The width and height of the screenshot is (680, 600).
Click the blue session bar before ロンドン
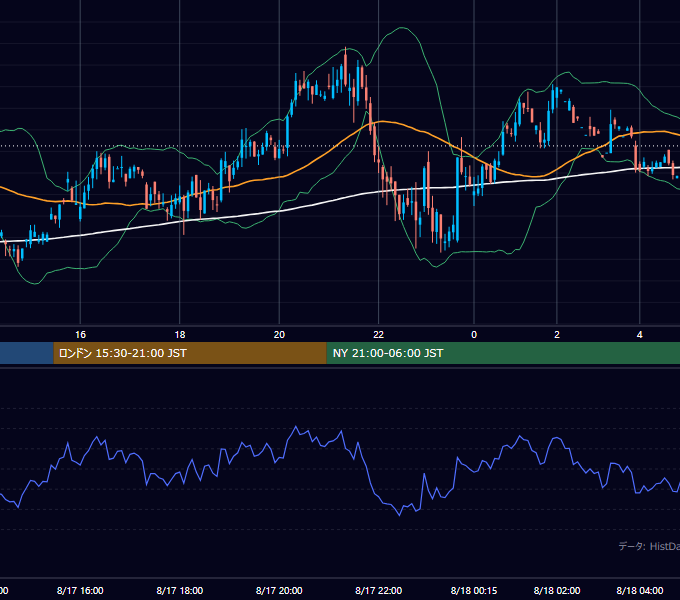pos(26,353)
